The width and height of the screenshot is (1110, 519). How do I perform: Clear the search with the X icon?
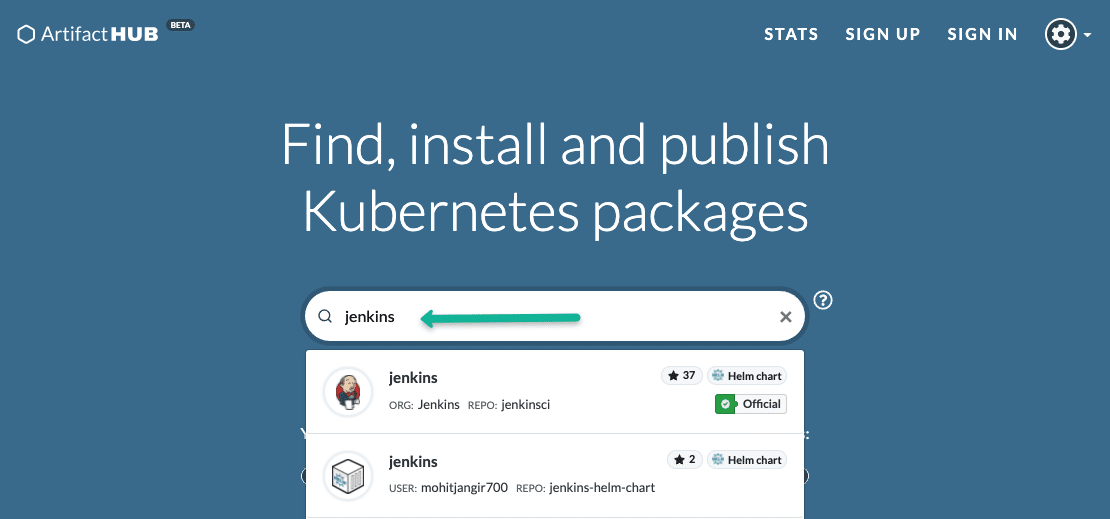click(785, 317)
